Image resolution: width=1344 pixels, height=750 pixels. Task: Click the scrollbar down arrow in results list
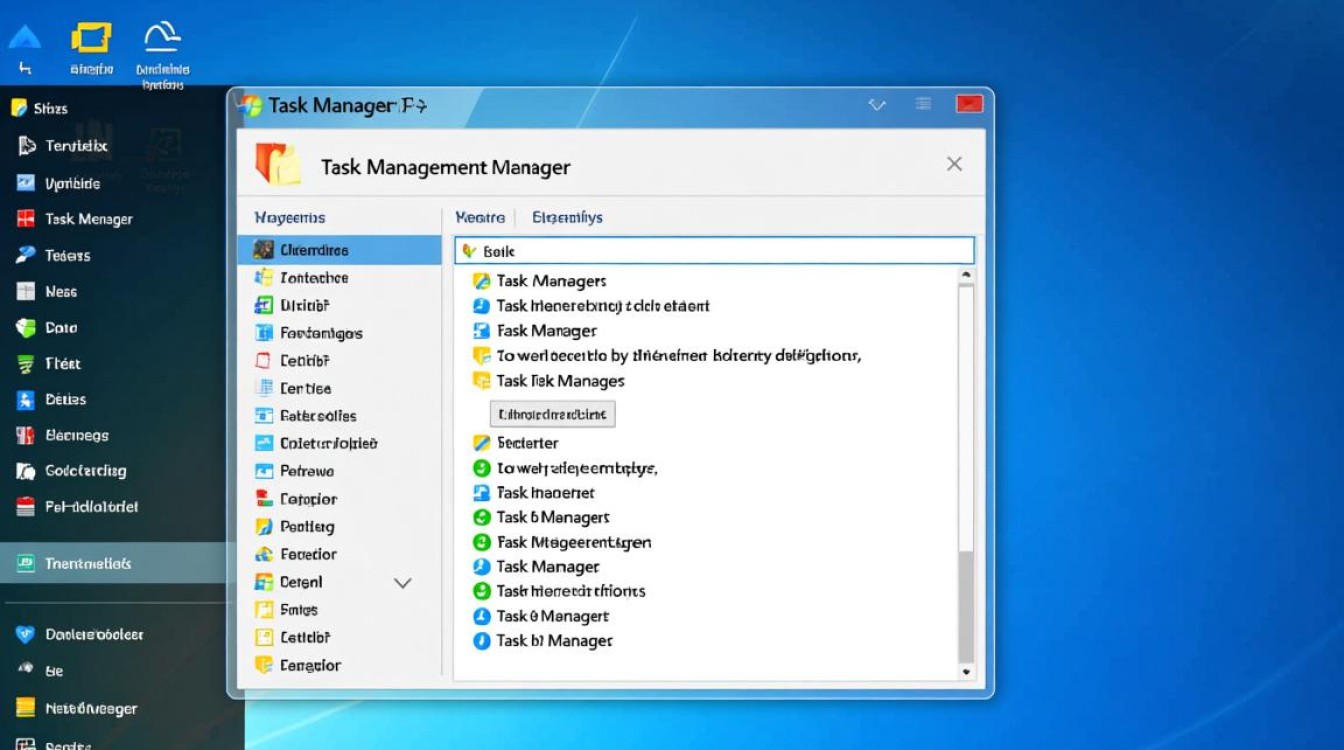pos(966,673)
